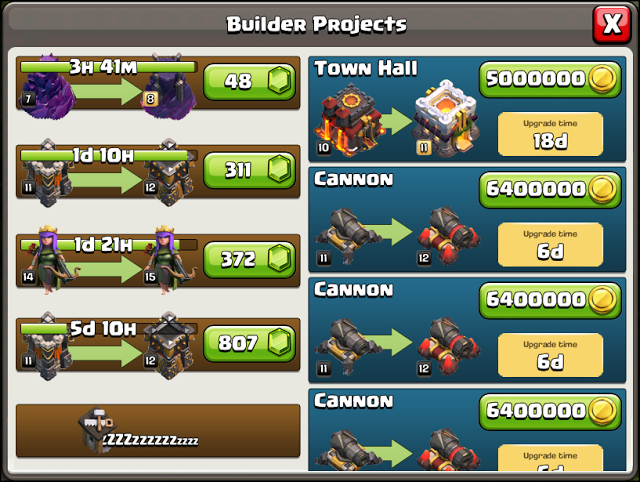
Task: Click the 1d 21H progress bar
Action: click(109, 245)
